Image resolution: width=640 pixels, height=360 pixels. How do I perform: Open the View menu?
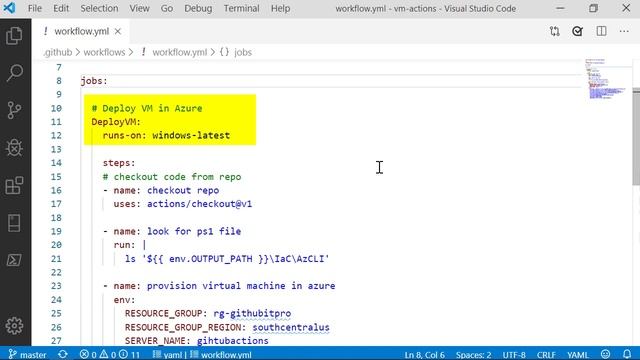[x=139, y=8]
